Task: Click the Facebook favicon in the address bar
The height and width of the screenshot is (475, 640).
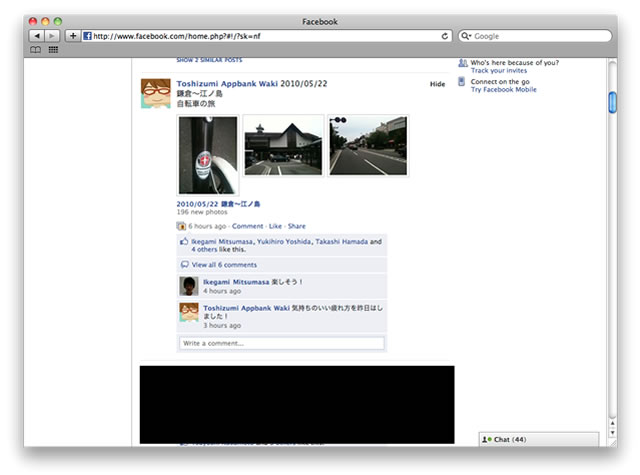Action: tap(87, 36)
